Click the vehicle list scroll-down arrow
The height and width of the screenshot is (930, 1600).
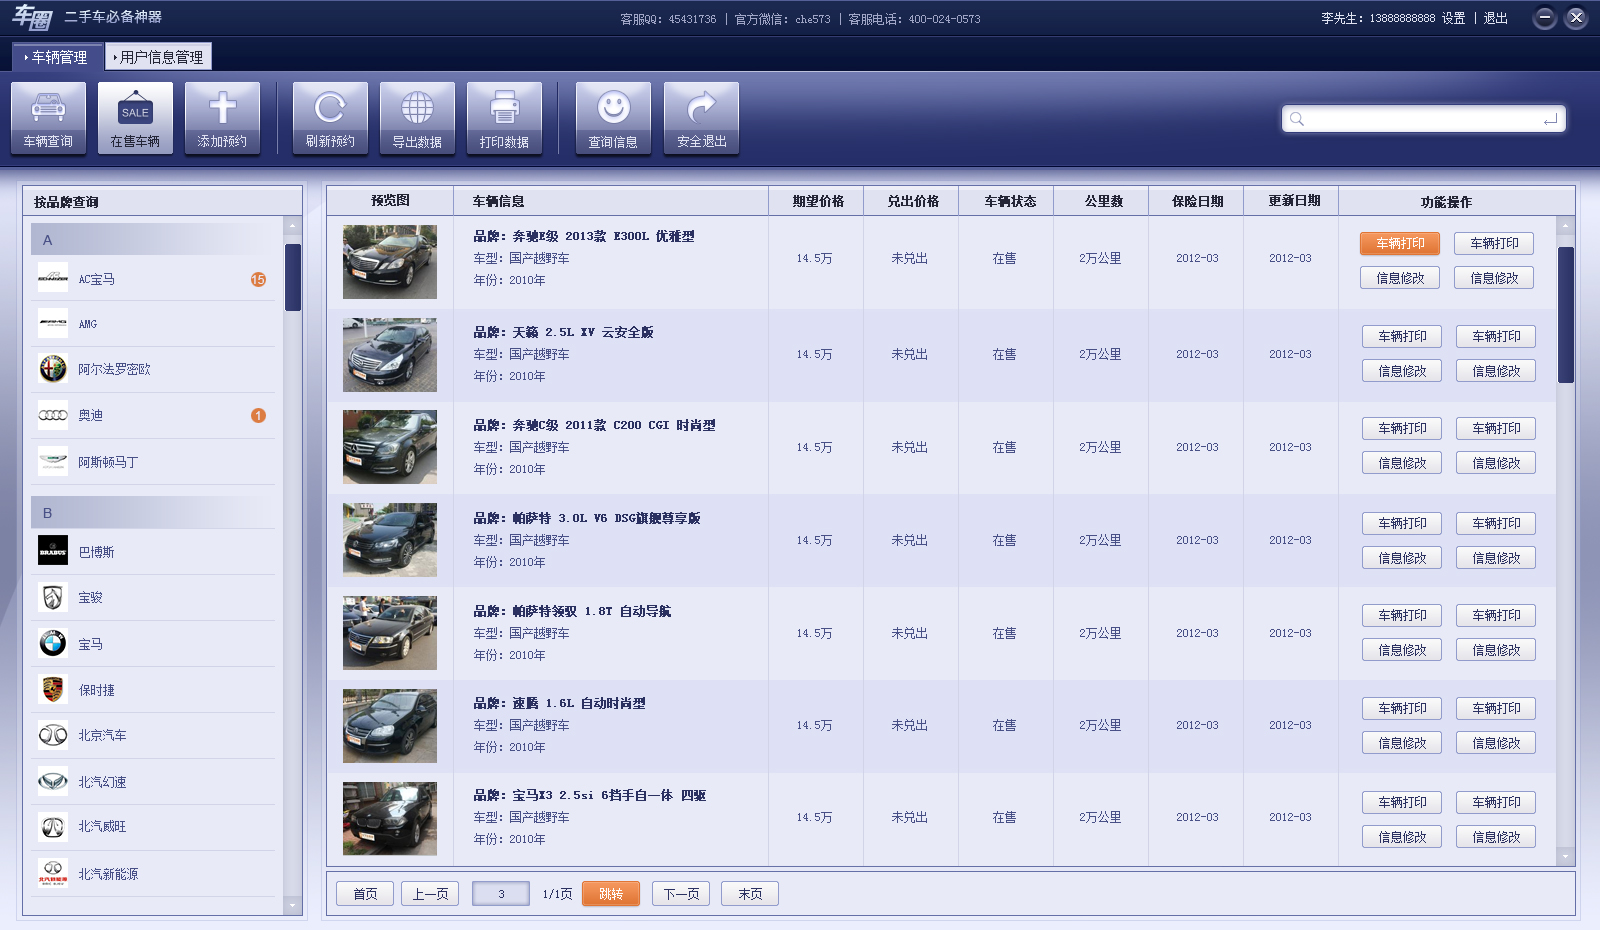(1566, 856)
